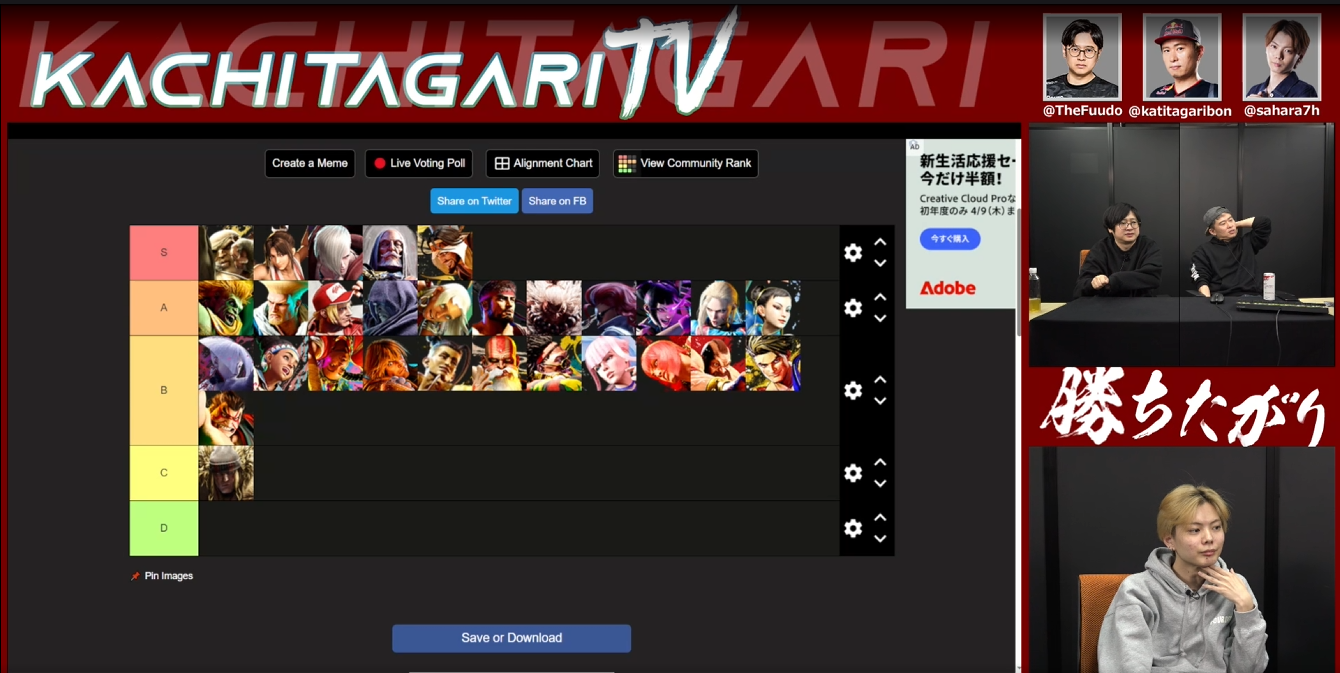Move S tier row up with arrow

[880, 242]
